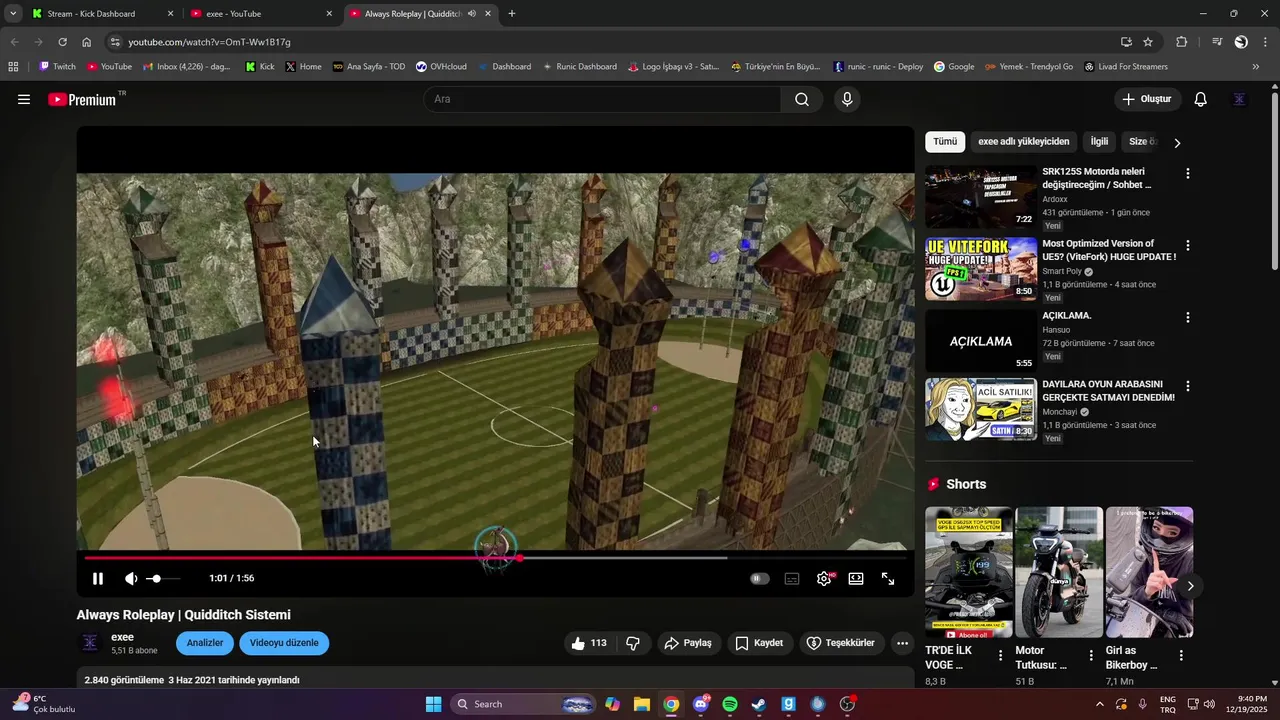The height and width of the screenshot is (720, 1280).
Task: Open the AÇIKLAMA video thumbnail
Action: (x=981, y=341)
